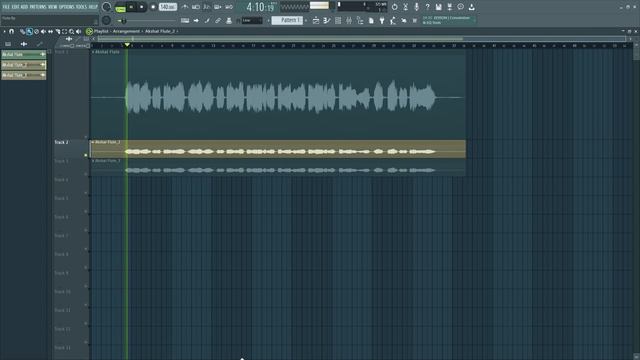640x360 pixels.
Task: Click the arrow right of Pattern 1
Action: pos(306,20)
